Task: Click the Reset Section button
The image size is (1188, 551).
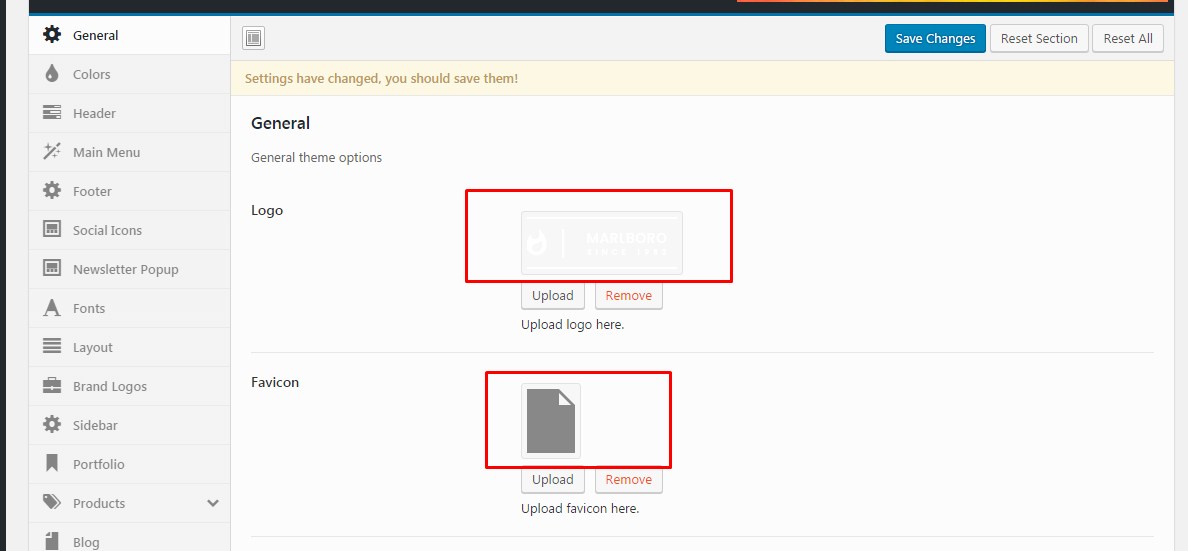Action: 1039,39
